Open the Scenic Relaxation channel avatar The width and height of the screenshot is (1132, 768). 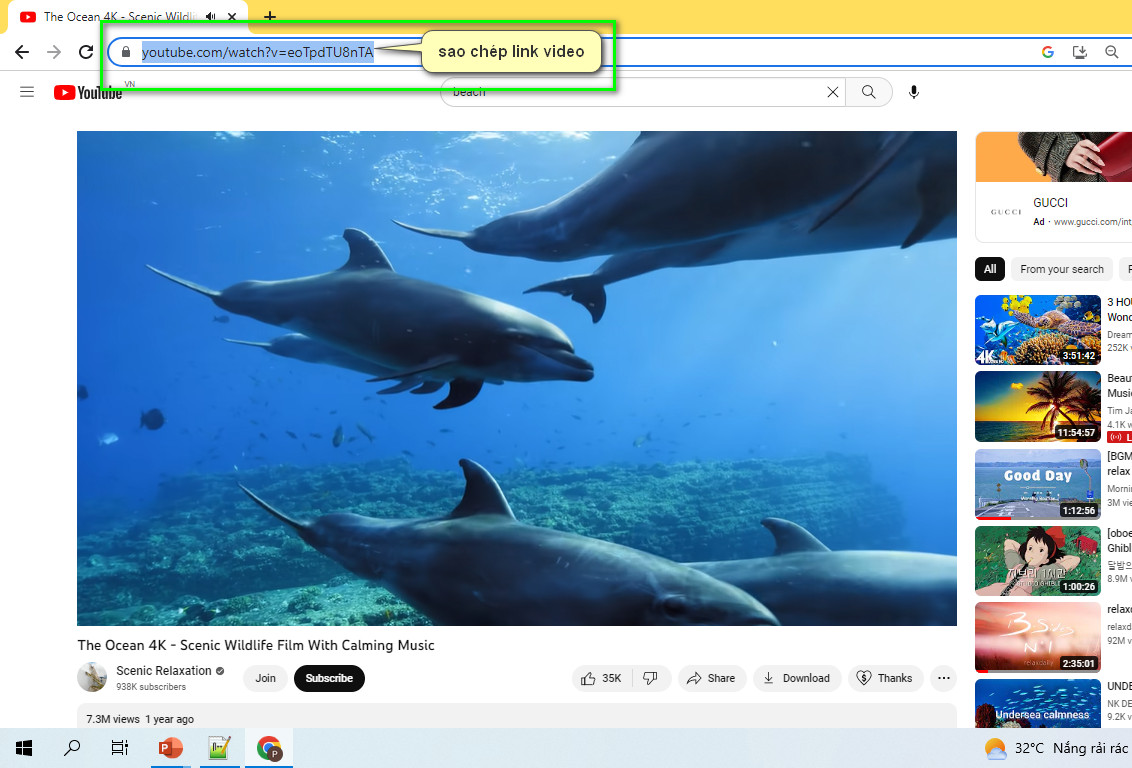point(92,677)
